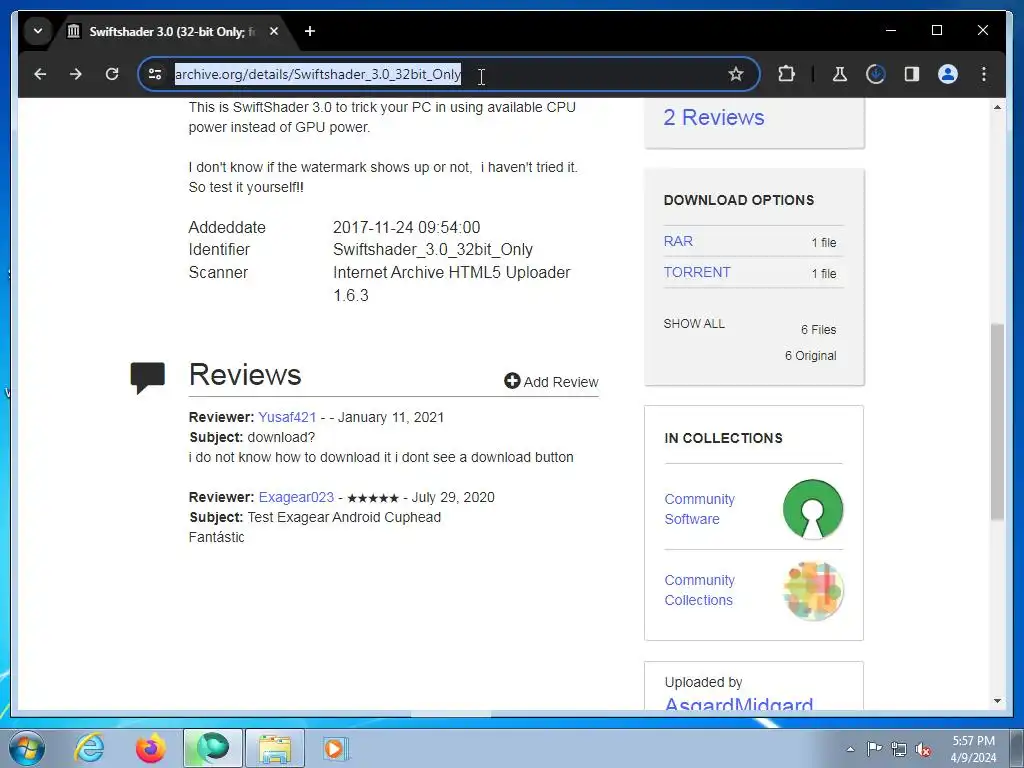Click the Addeddate value 2017-11-24 09:54:00

406,227
